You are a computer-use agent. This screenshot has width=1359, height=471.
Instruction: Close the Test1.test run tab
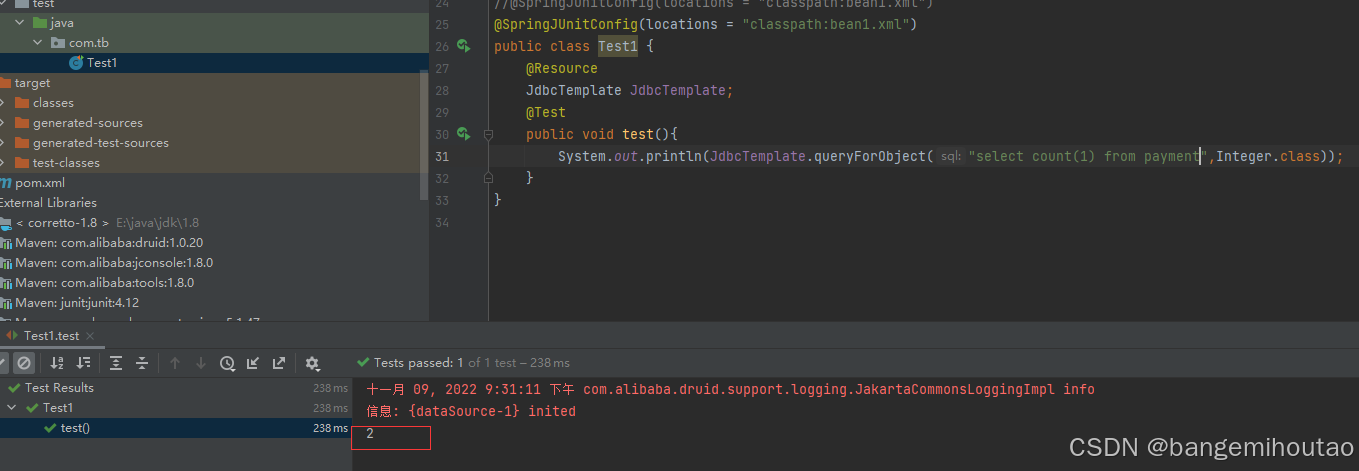89,336
